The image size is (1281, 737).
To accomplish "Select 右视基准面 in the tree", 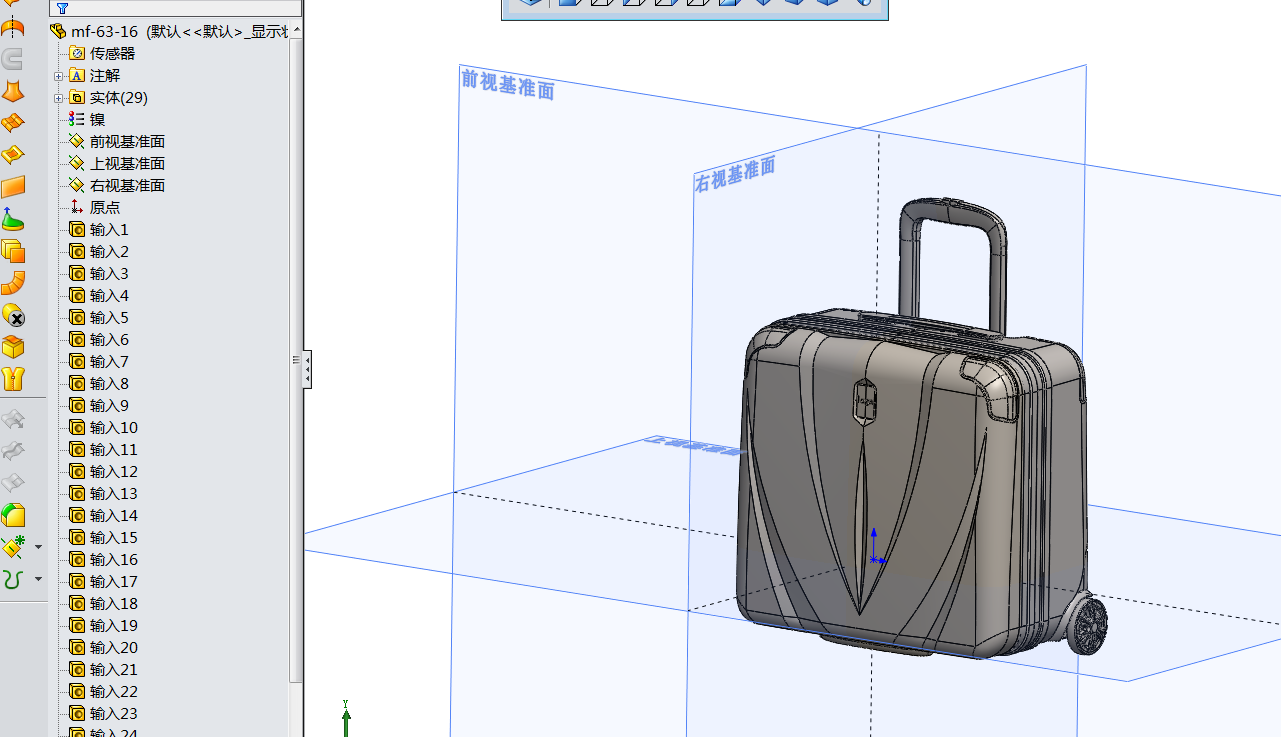I will point(117,186).
